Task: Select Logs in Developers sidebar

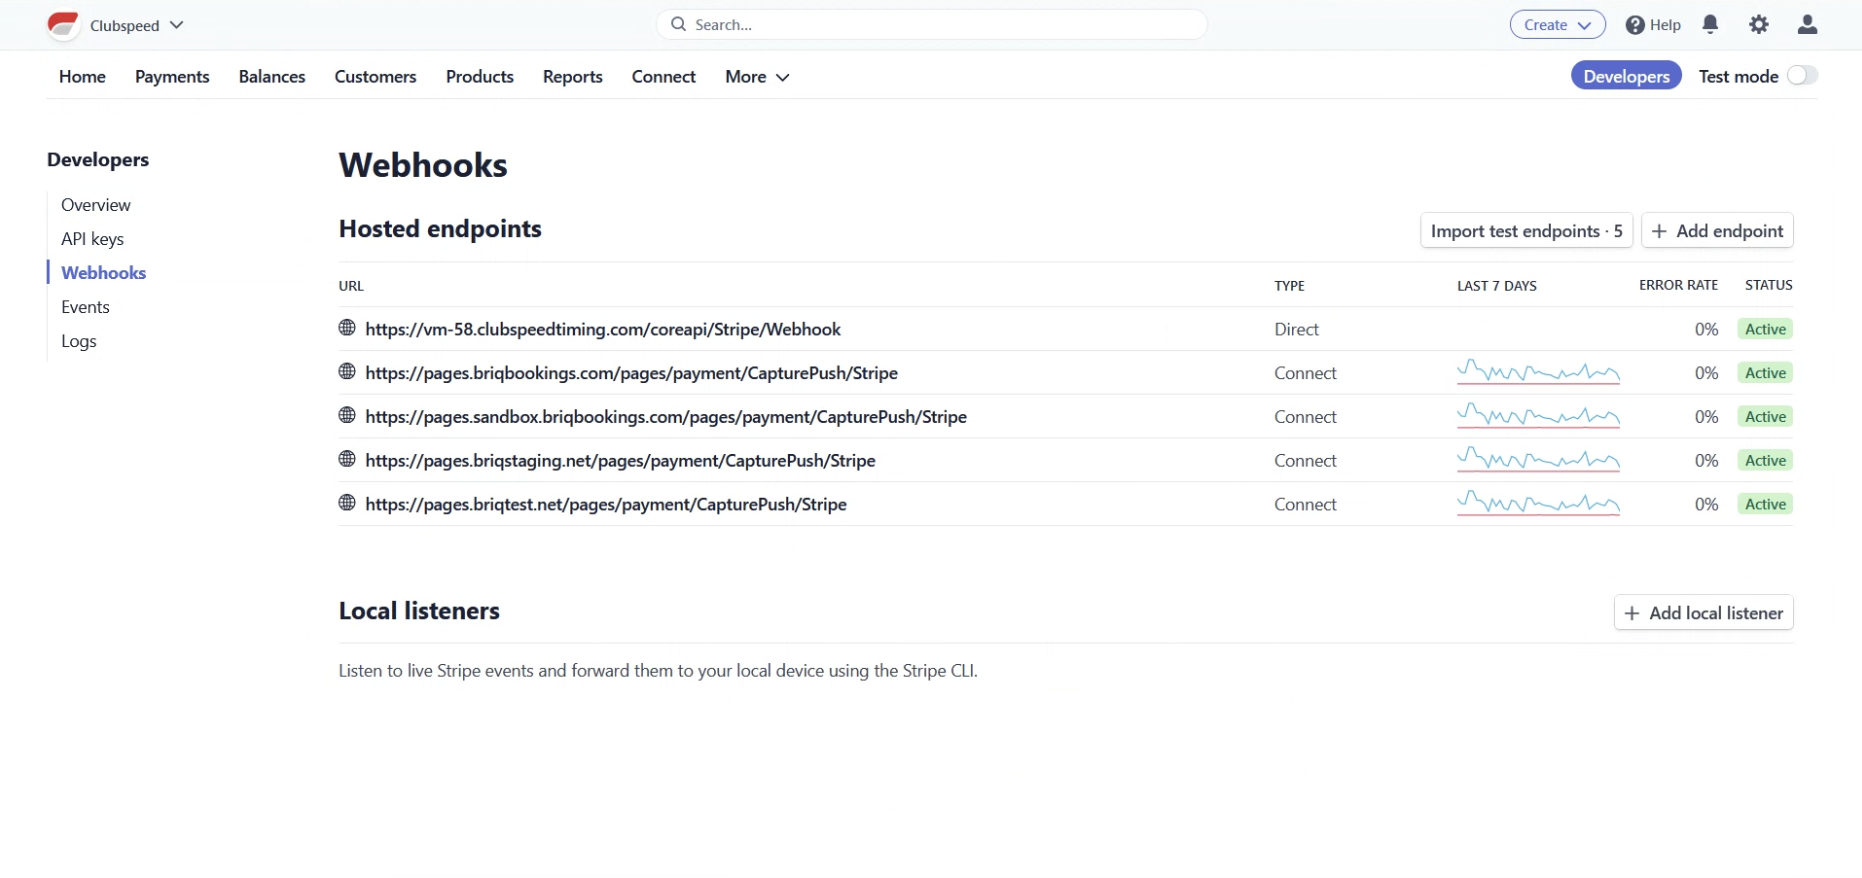Action: pos(79,341)
